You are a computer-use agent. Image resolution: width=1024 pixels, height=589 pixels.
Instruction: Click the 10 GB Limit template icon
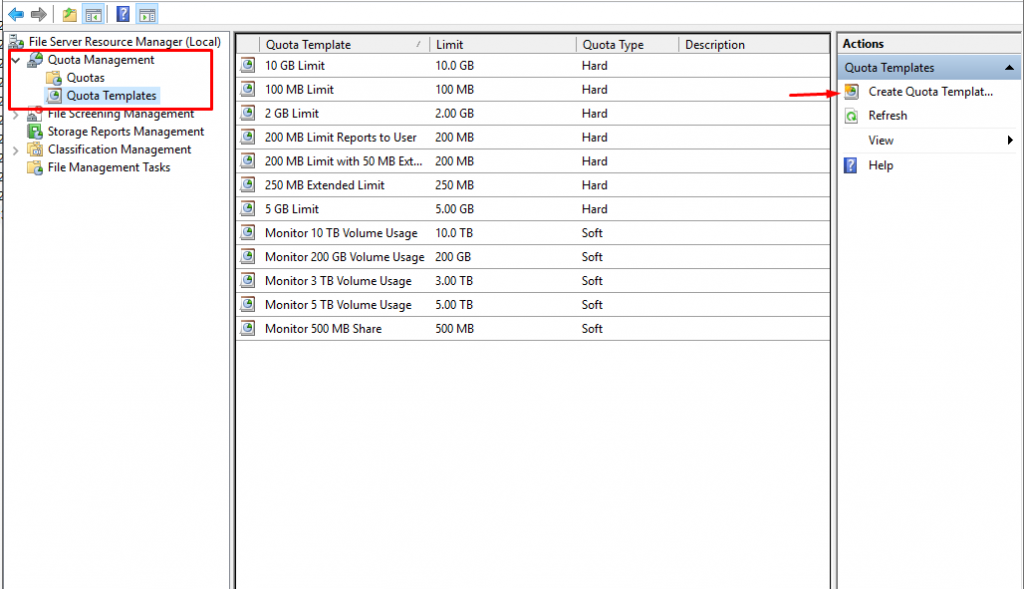[248, 66]
